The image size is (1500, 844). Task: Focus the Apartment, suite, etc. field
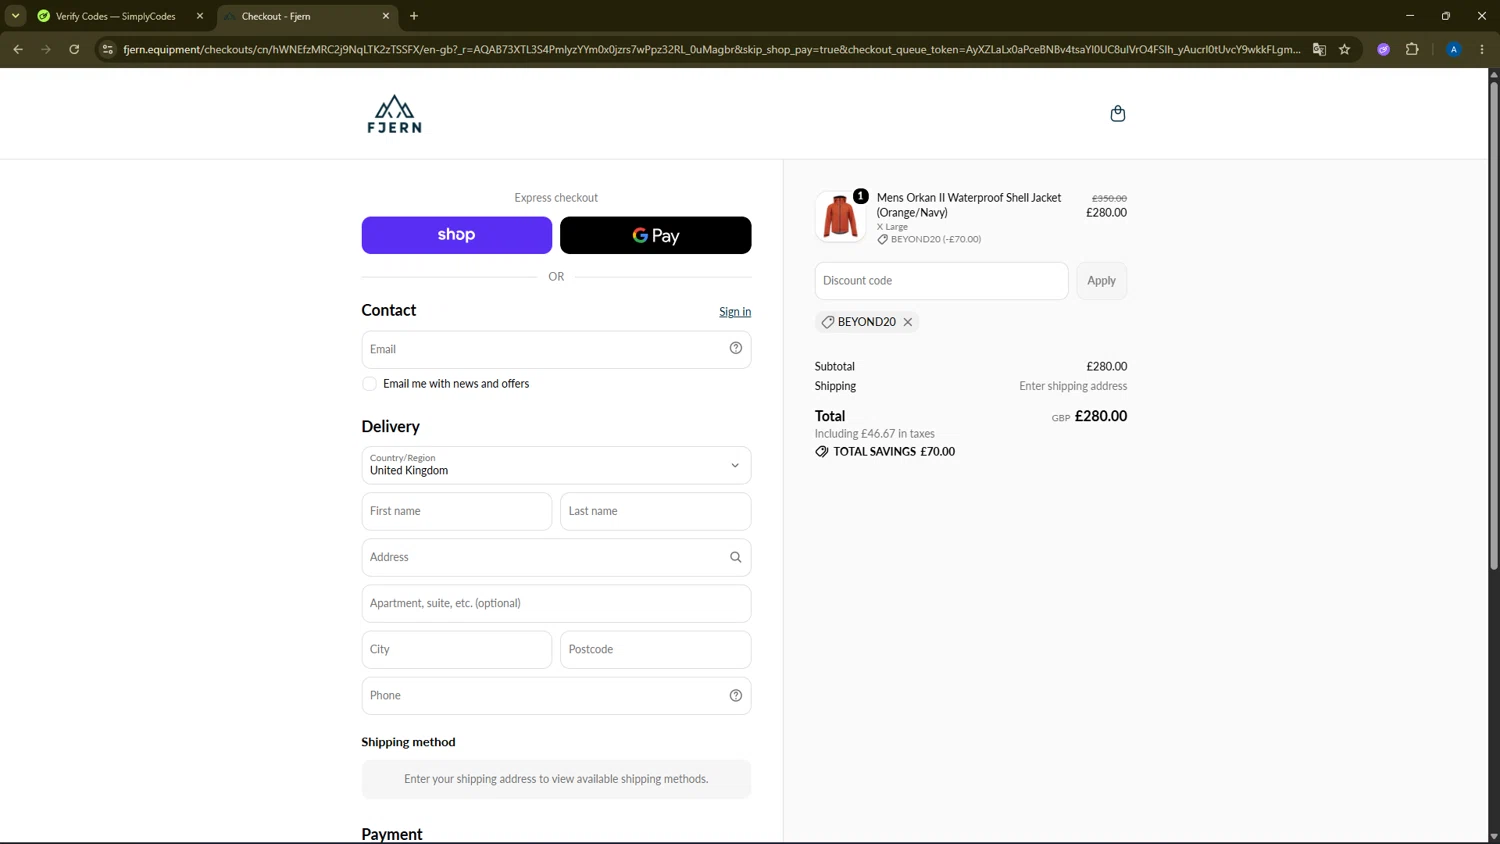[556, 603]
